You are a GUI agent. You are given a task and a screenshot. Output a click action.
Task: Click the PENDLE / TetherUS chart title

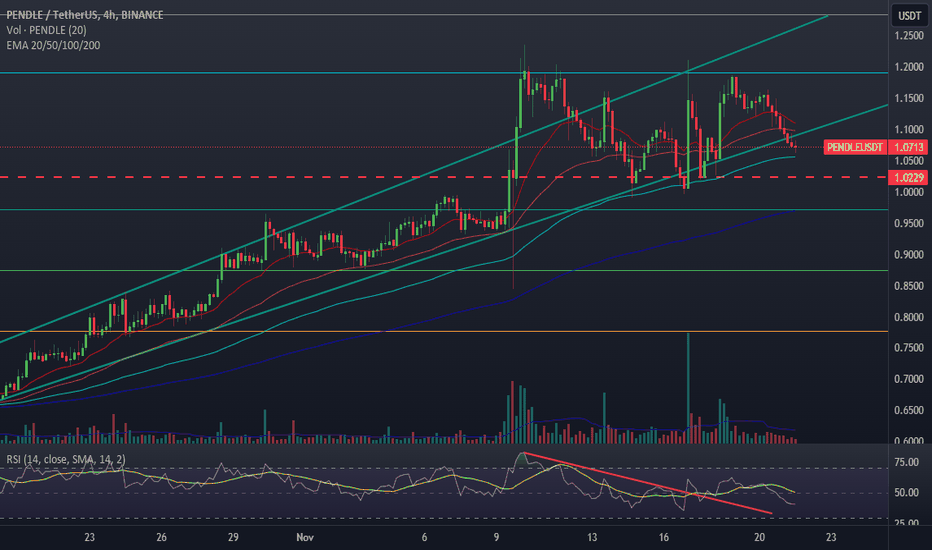tap(84, 15)
